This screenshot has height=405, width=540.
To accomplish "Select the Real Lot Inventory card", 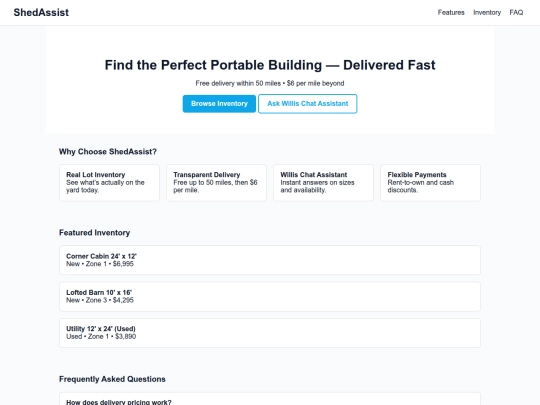I will click(x=109, y=183).
